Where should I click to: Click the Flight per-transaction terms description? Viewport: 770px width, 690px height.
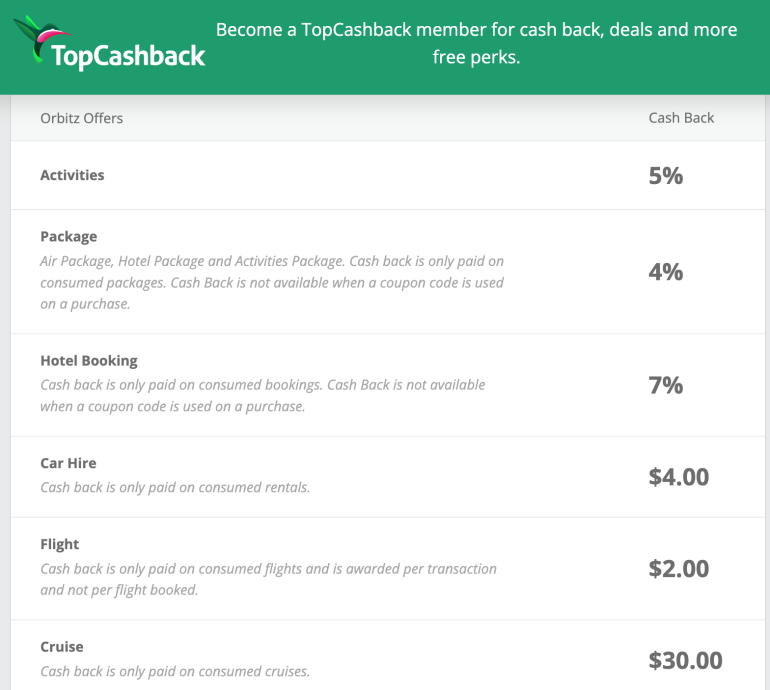(268, 579)
